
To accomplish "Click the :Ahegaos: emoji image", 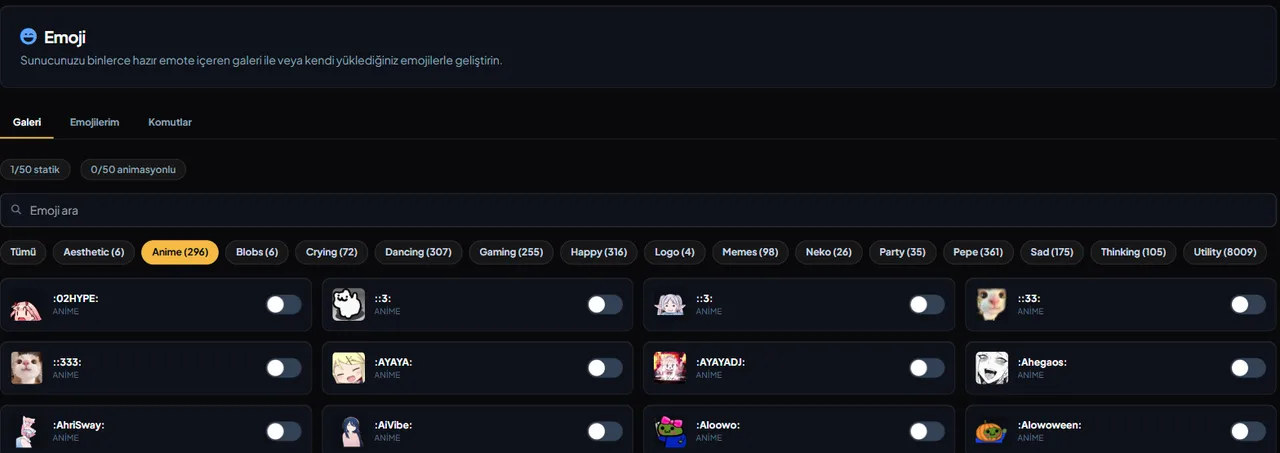I will click(x=992, y=368).
